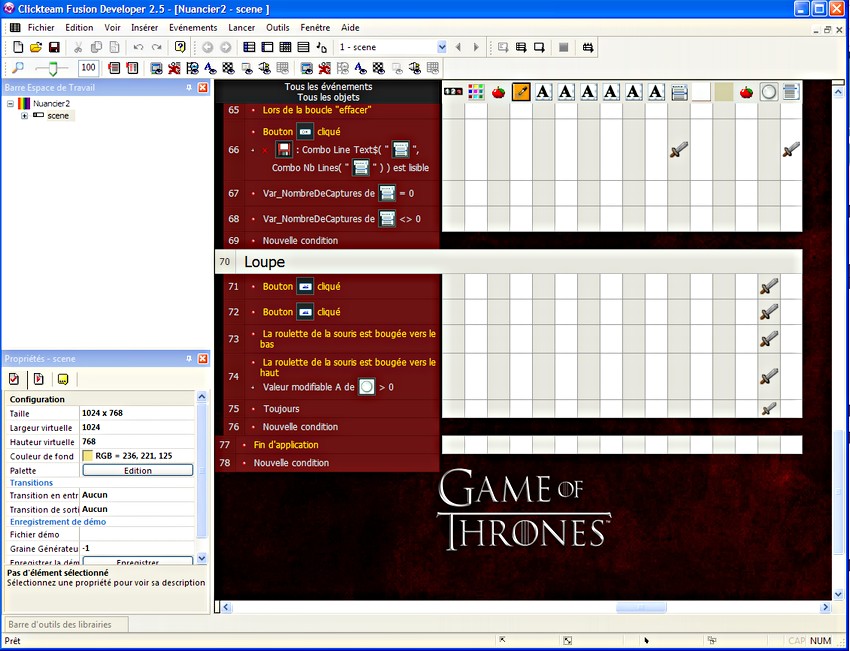Viewport: 850px width, 651px height.
Task: Select the Nuancier2 application in the tree
Action: [x=51, y=104]
